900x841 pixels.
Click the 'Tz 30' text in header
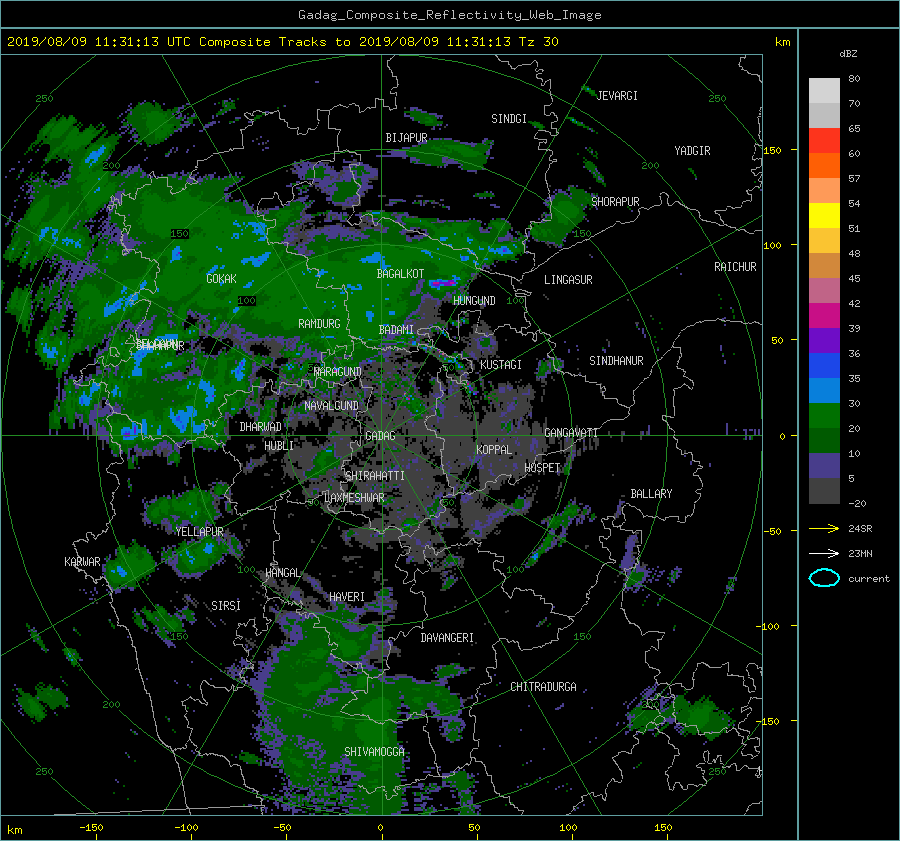pyautogui.click(x=538, y=42)
